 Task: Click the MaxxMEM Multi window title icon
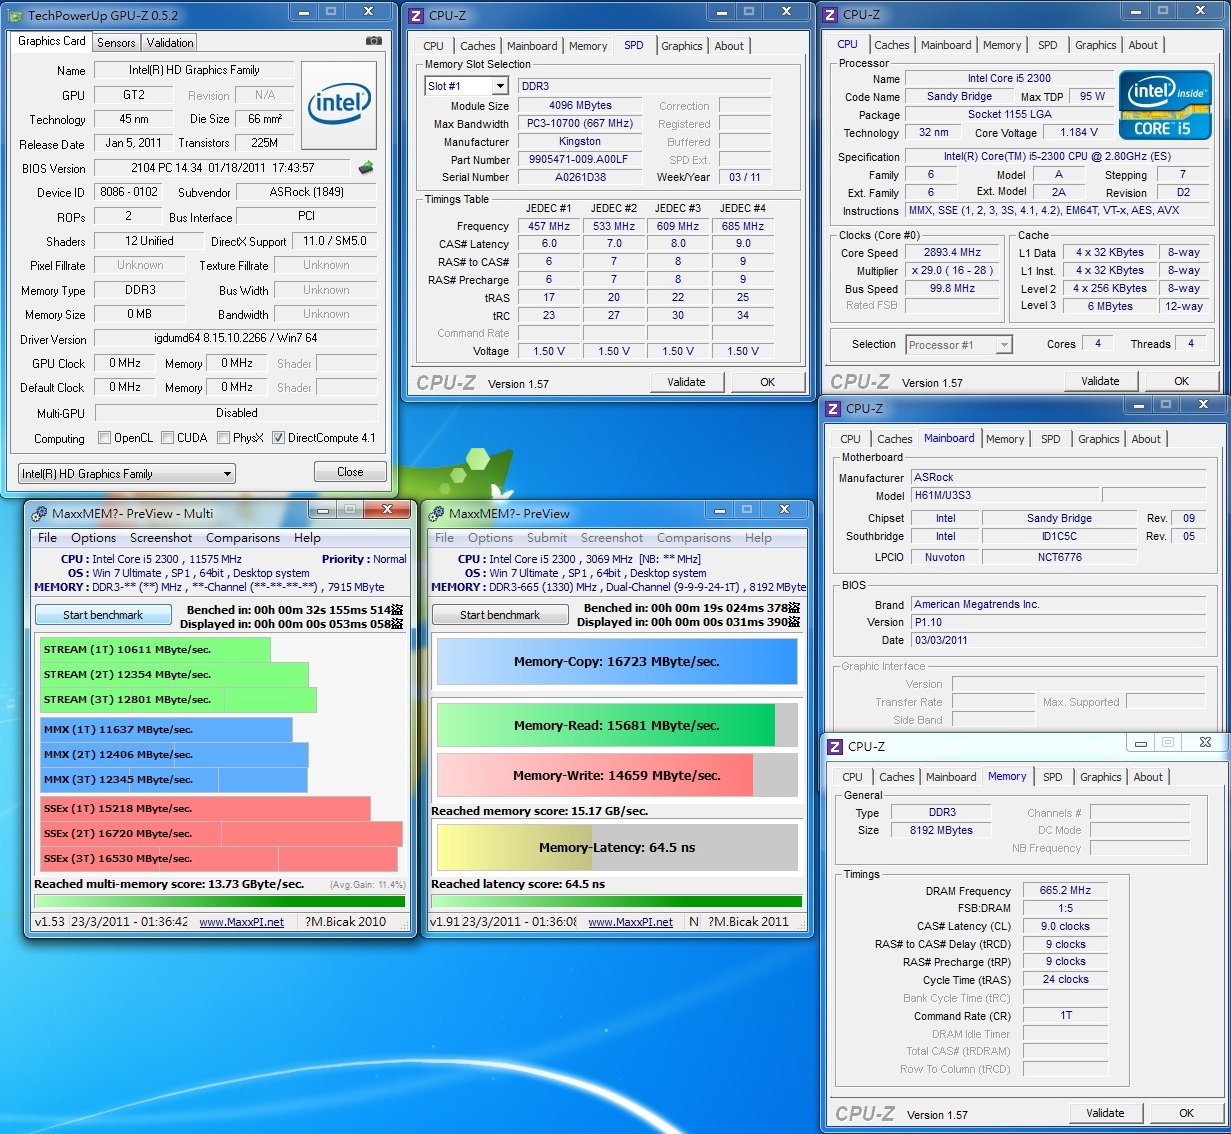(x=39, y=513)
